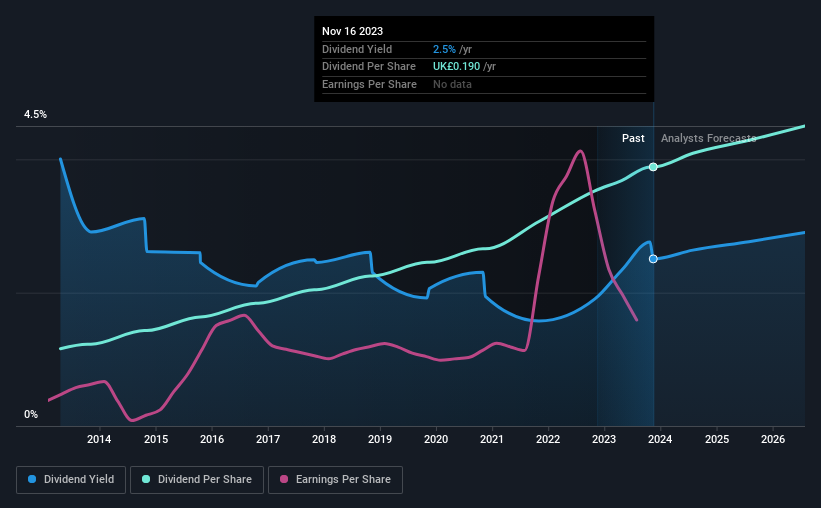821x508 pixels.
Task: Click the pink Earnings Per Share legend dot
Action: [284, 479]
